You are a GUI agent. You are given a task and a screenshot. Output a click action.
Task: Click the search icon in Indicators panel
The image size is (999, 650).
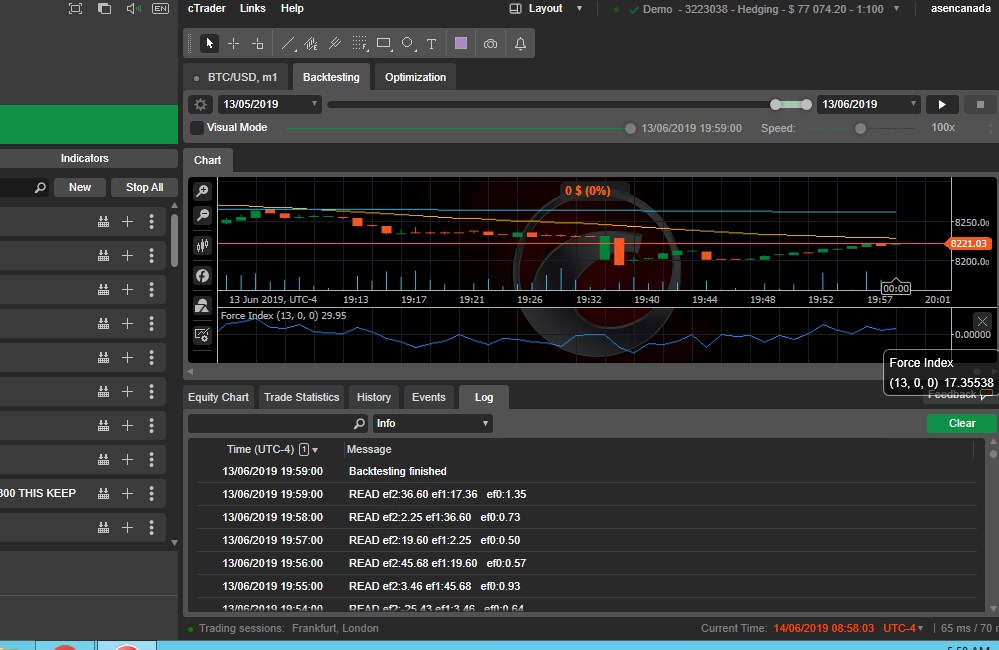pos(40,187)
